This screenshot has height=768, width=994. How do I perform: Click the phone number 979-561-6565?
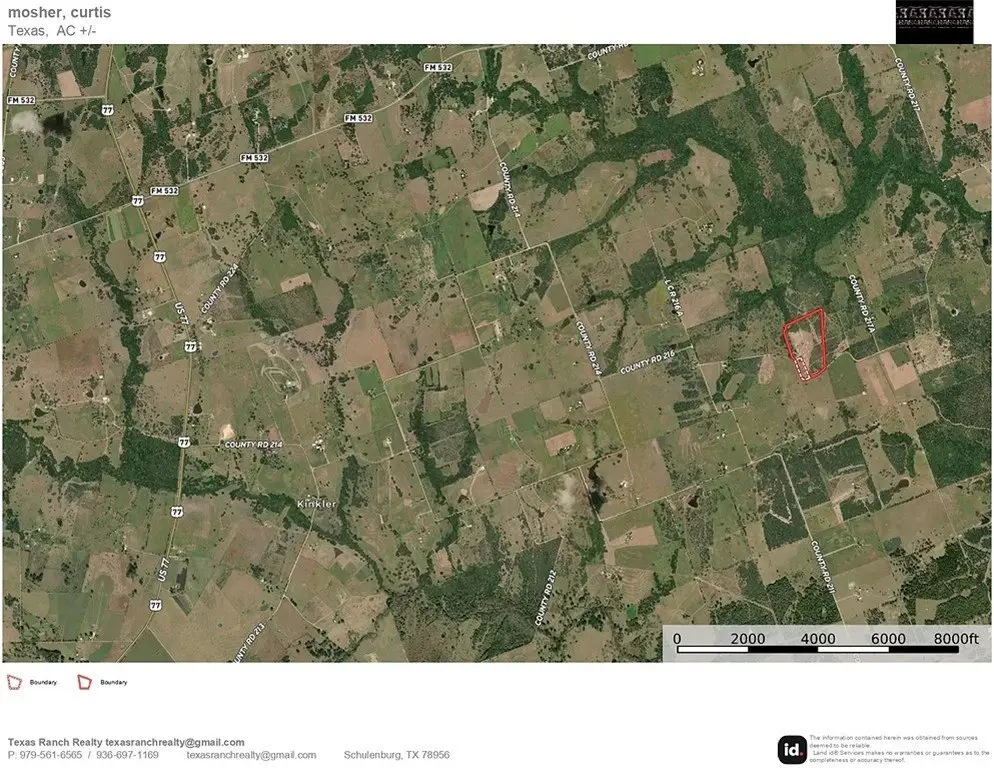pyautogui.click(x=46, y=755)
